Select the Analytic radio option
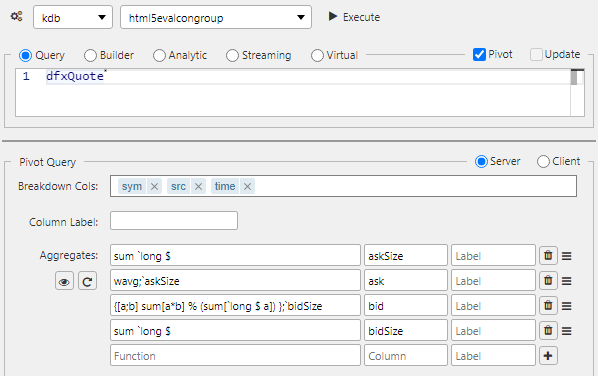 pyautogui.click(x=159, y=55)
